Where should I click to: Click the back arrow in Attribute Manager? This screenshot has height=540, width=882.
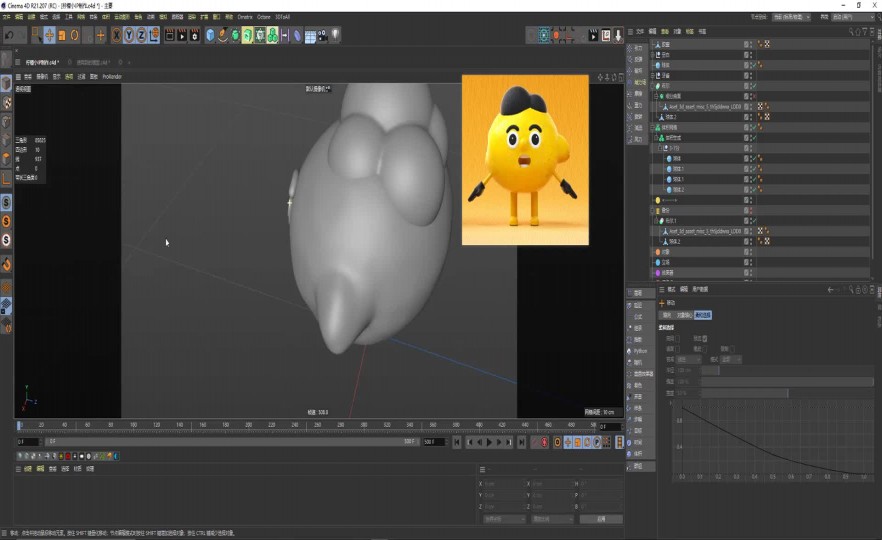[830, 290]
